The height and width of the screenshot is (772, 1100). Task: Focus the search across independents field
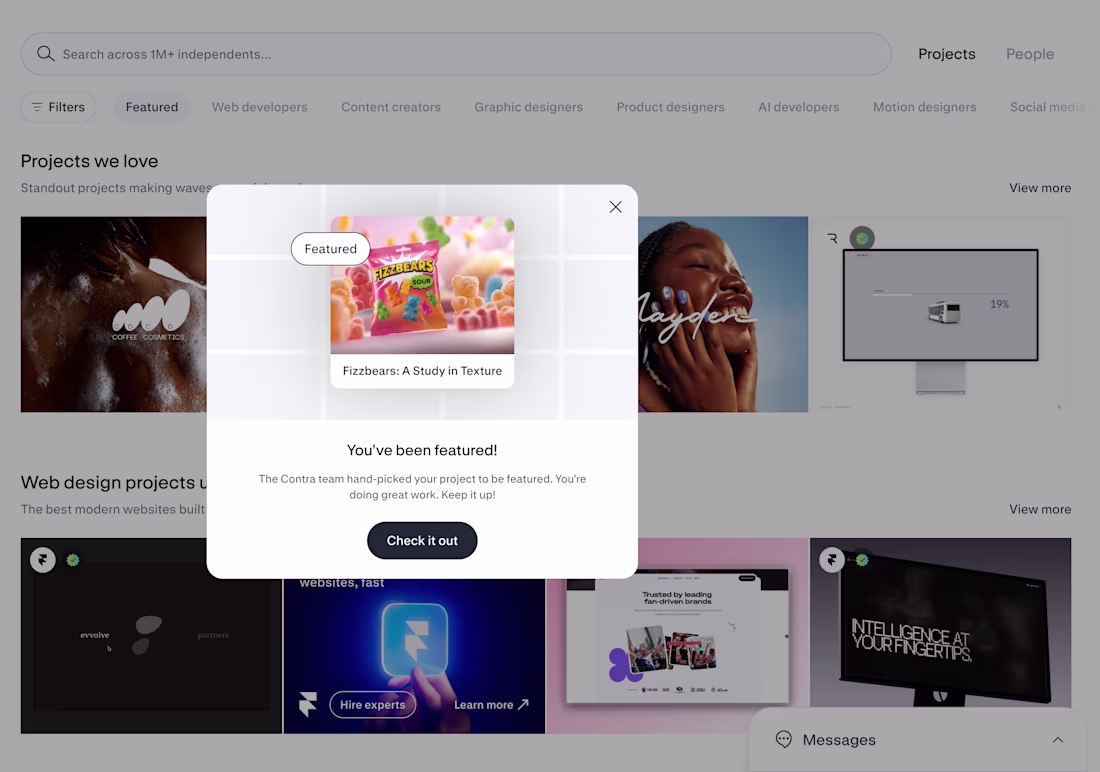456,53
